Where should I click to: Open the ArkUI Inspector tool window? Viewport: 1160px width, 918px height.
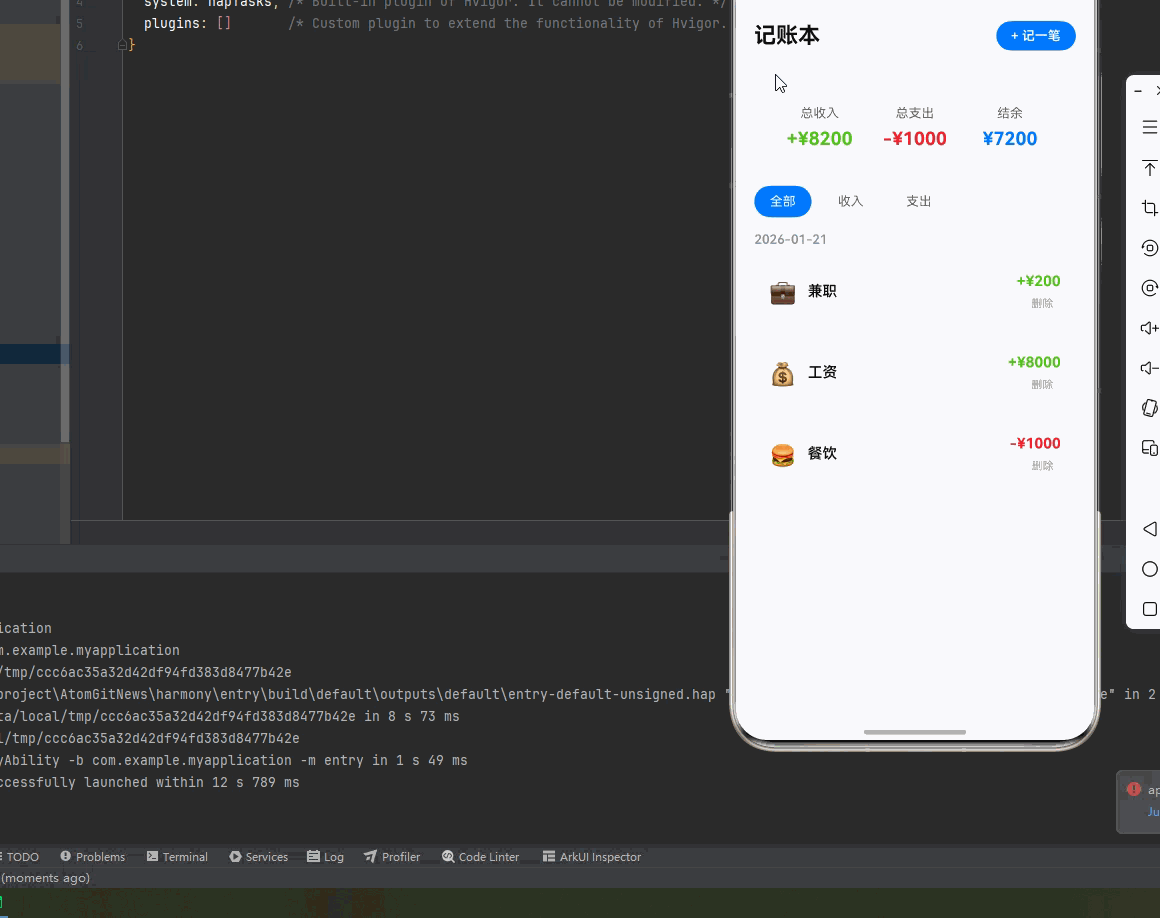592,857
